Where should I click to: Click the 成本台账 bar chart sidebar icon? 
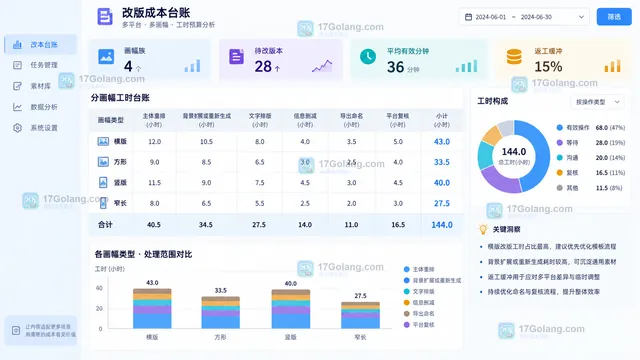pyautogui.click(x=17, y=44)
